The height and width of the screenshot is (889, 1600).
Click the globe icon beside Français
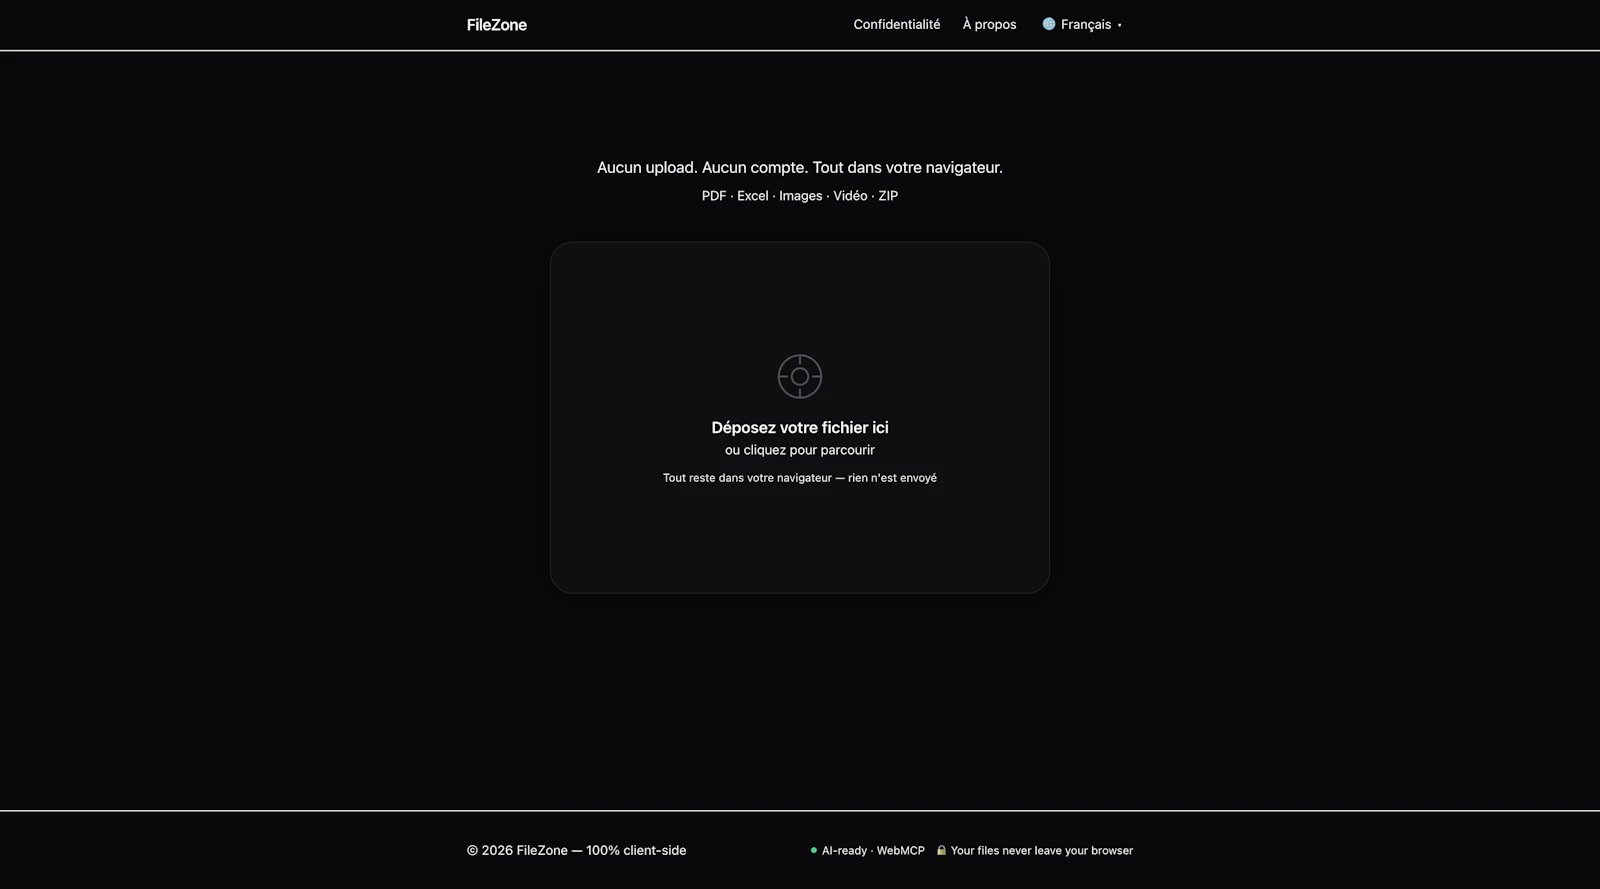tap(1048, 24)
